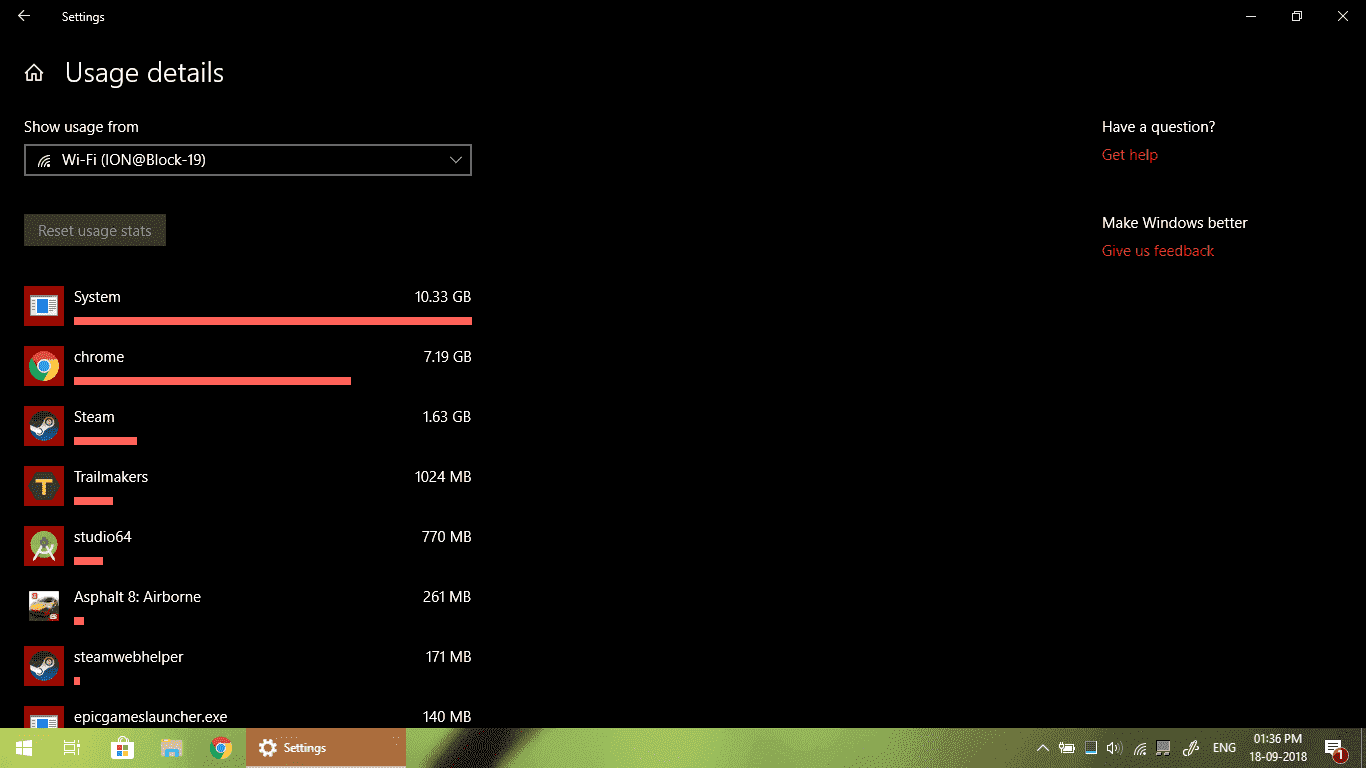This screenshot has height=768, width=1366.
Task: Open the Windows Start menu
Action: coord(24,748)
